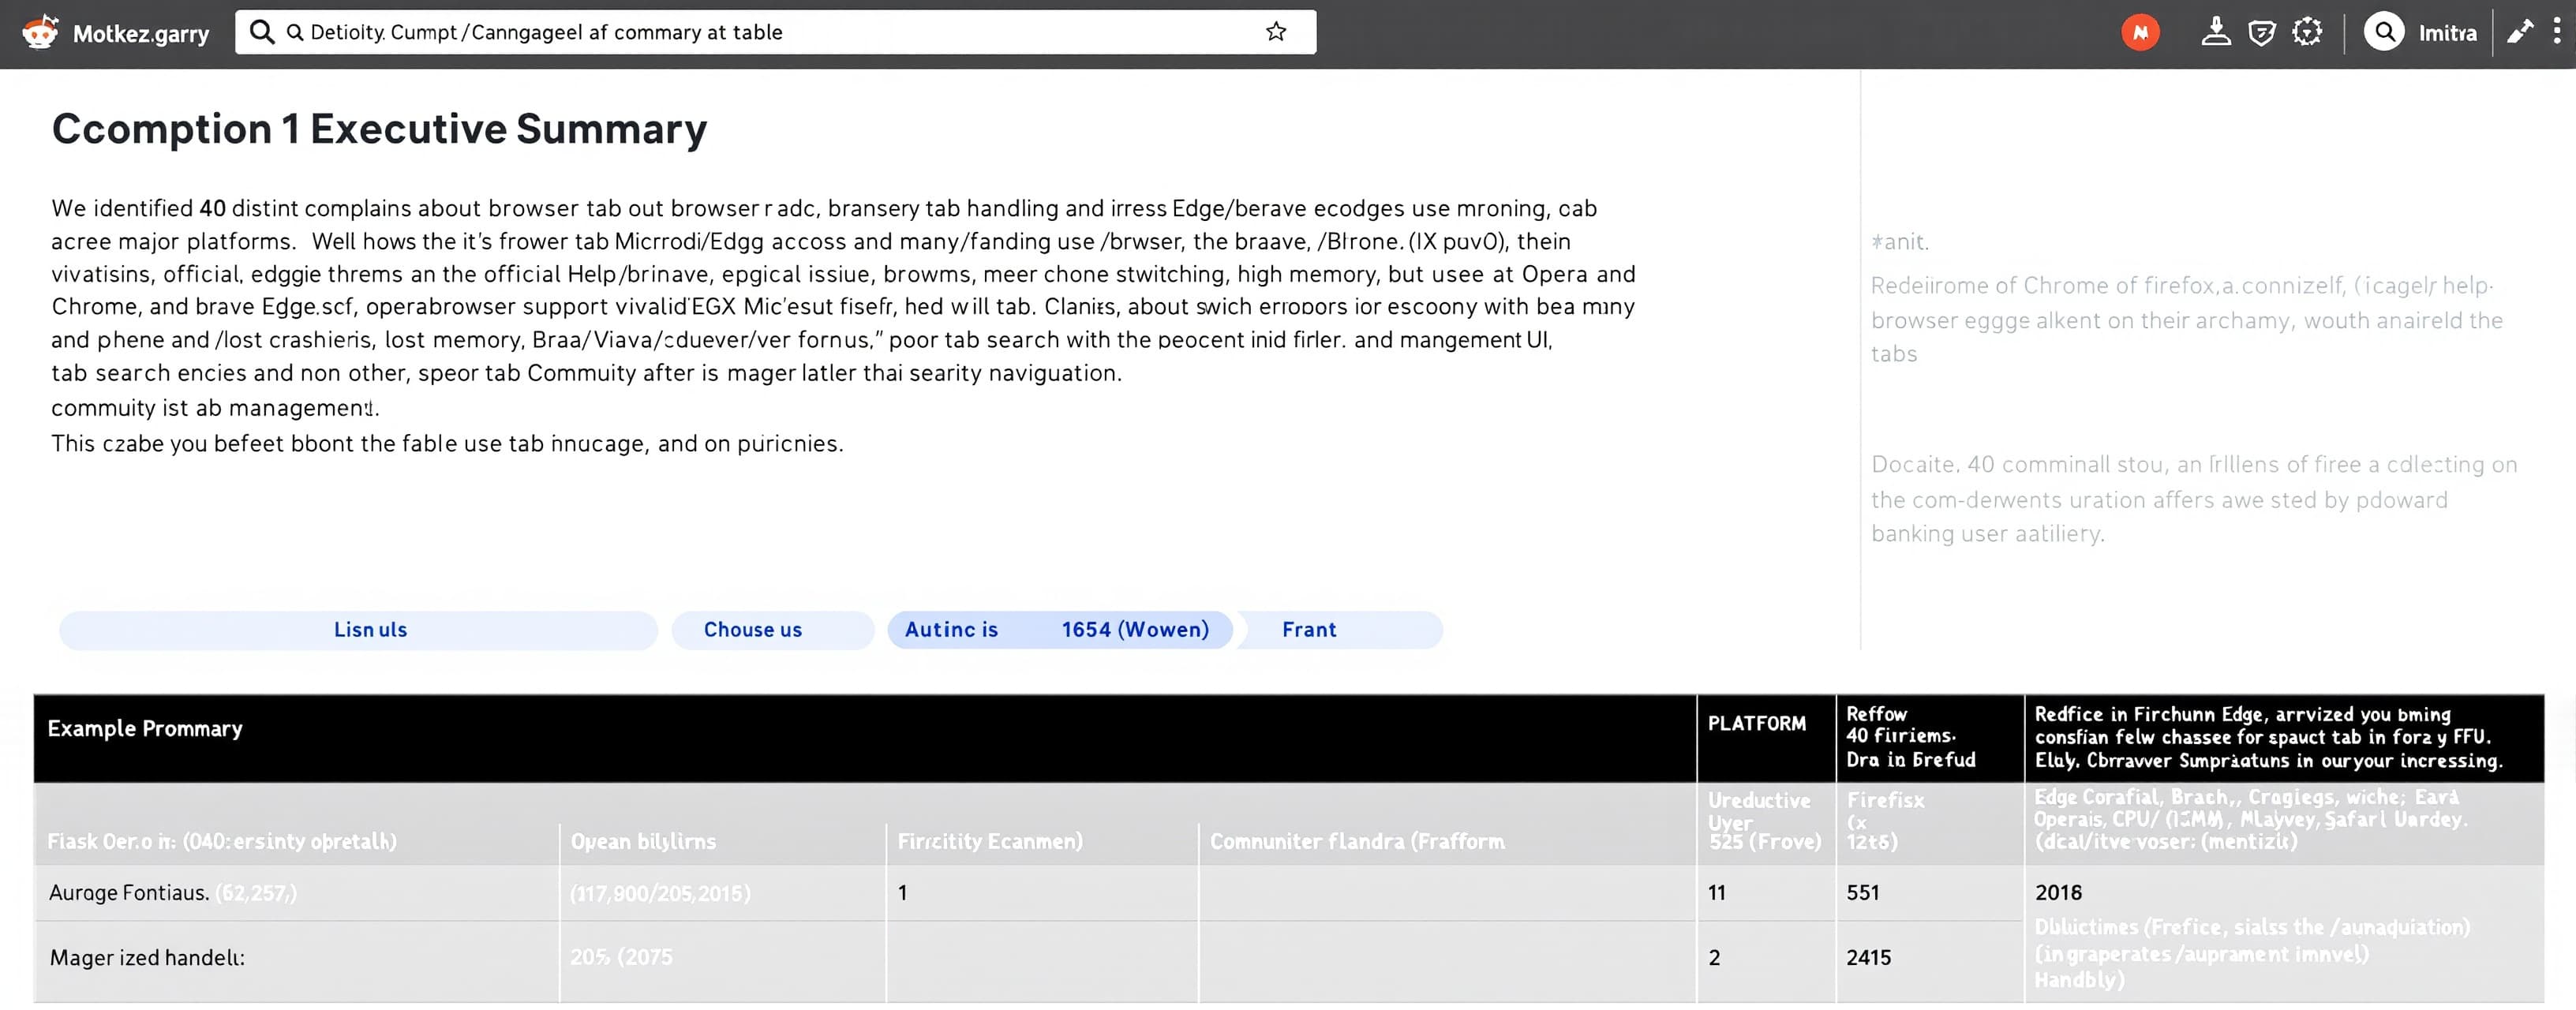Click the Firrcitity Ecanmen subheader
Viewport: 2576px width, 1010px height.
coord(989,841)
